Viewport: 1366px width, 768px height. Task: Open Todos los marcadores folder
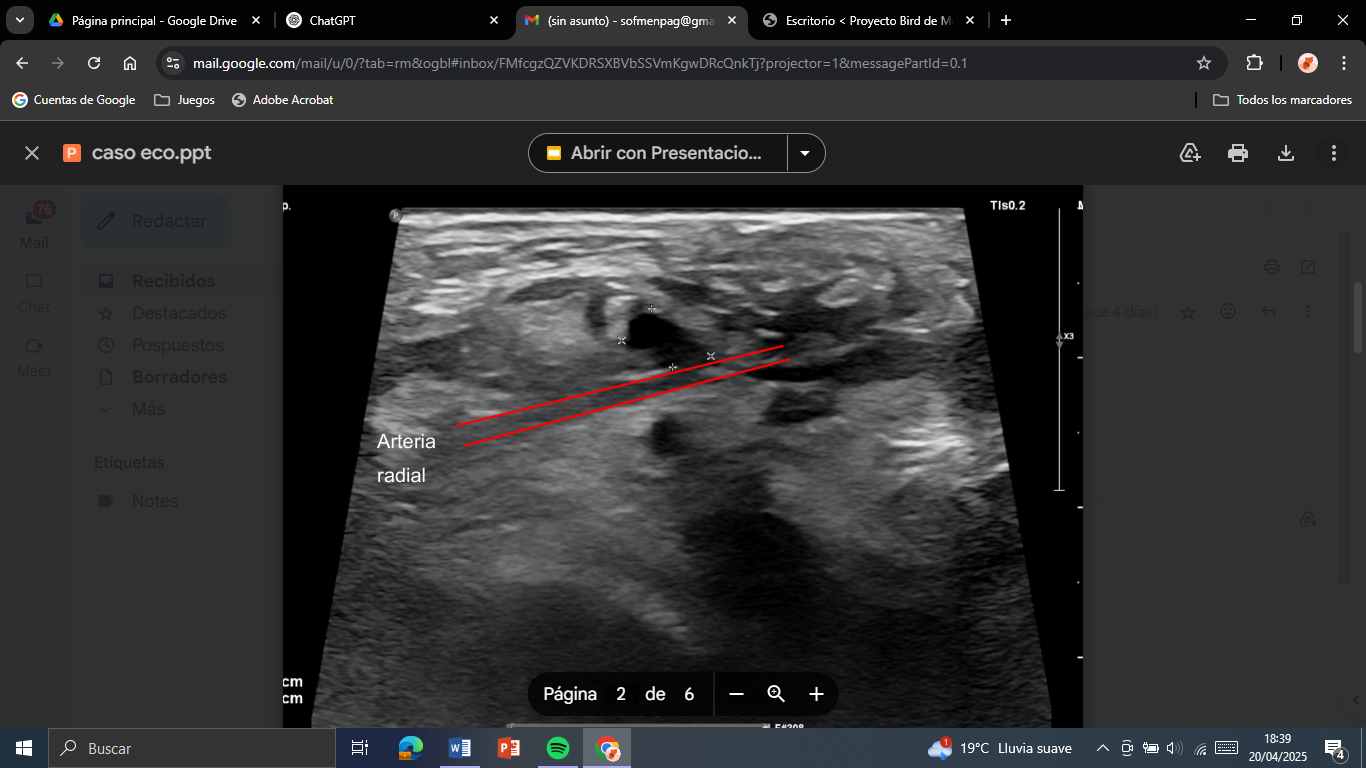pyautogui.click(x=1282, y=100)
